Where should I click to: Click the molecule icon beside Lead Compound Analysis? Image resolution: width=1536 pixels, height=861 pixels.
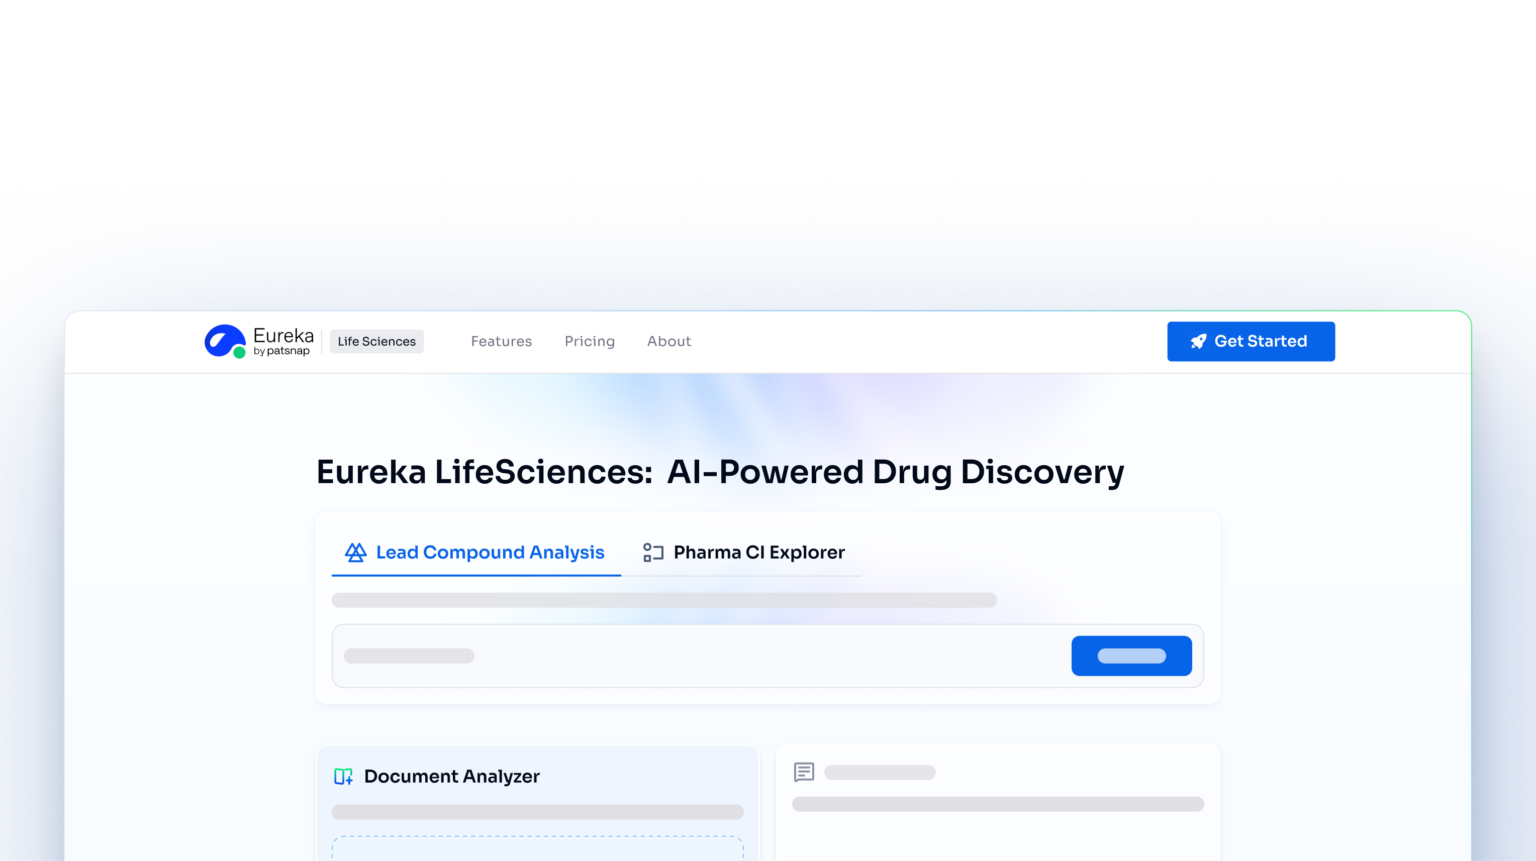coord(355,552)
